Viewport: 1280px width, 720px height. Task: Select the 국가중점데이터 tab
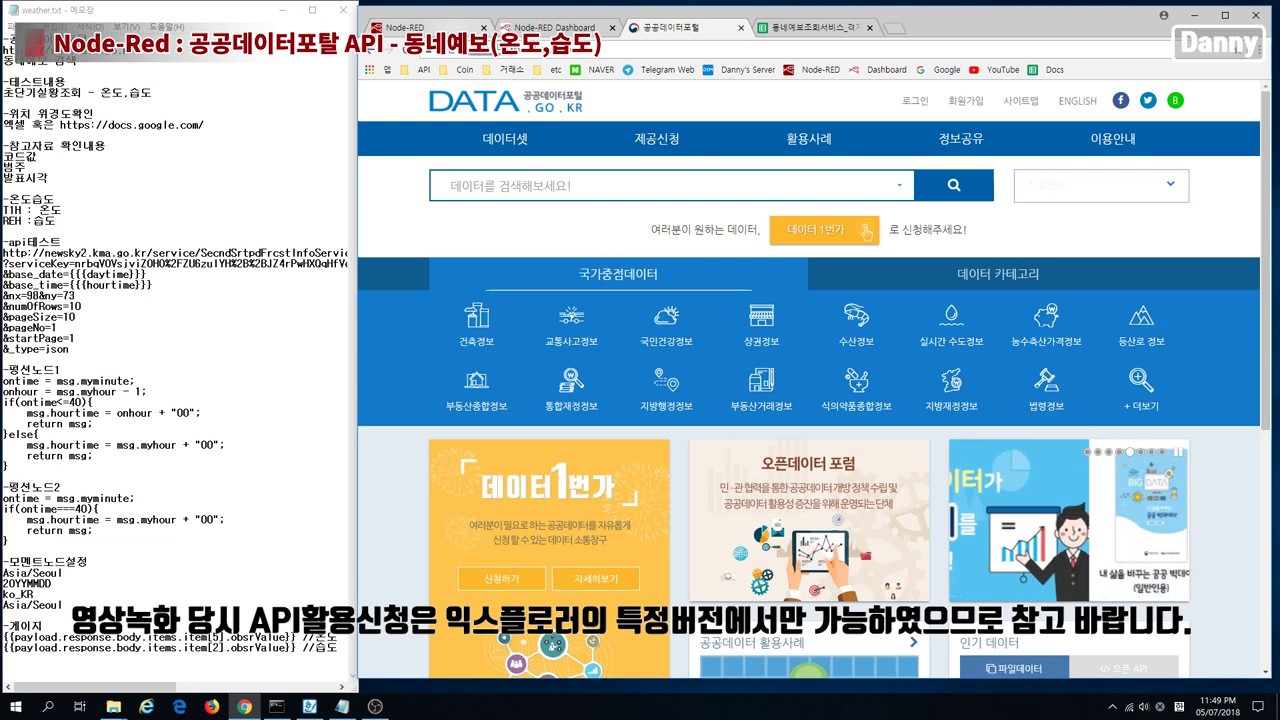point(618,274)
